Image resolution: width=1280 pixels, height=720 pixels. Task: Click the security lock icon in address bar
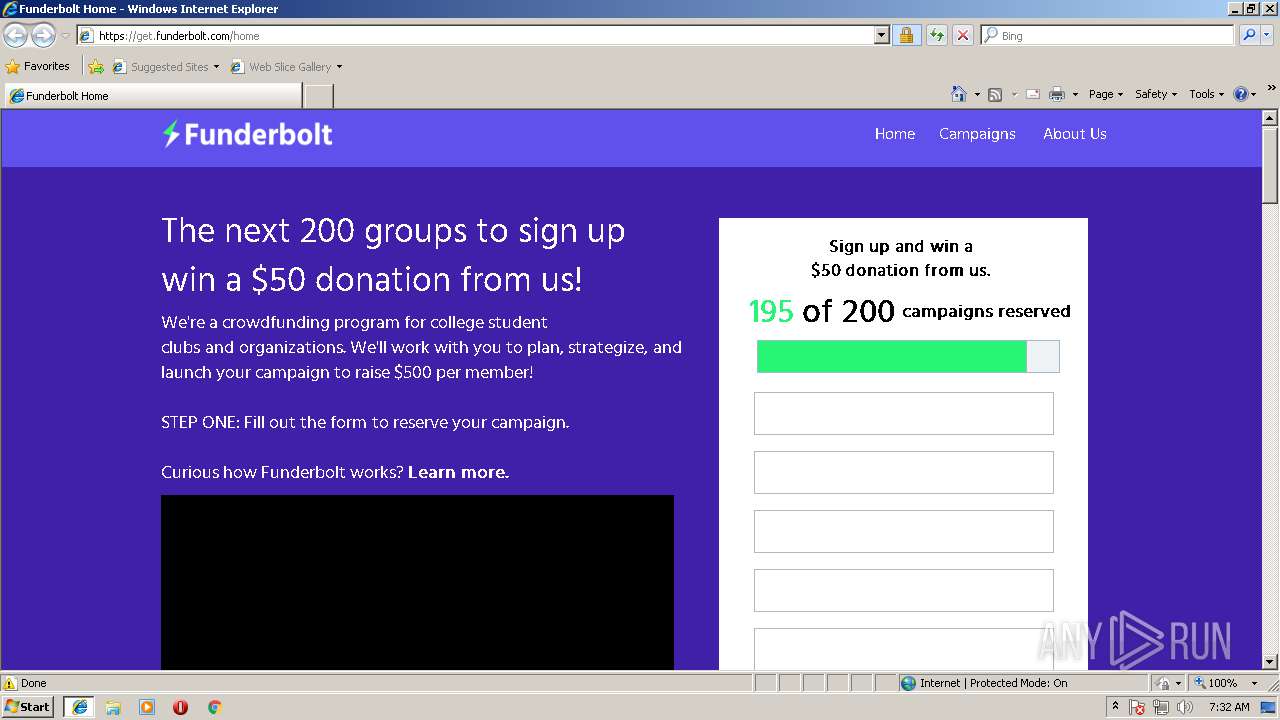(x=906, y=35)
